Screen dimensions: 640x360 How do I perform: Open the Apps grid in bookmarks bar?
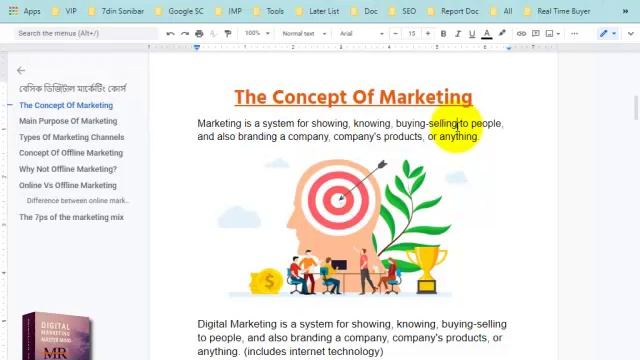click(x=24, y=11)
